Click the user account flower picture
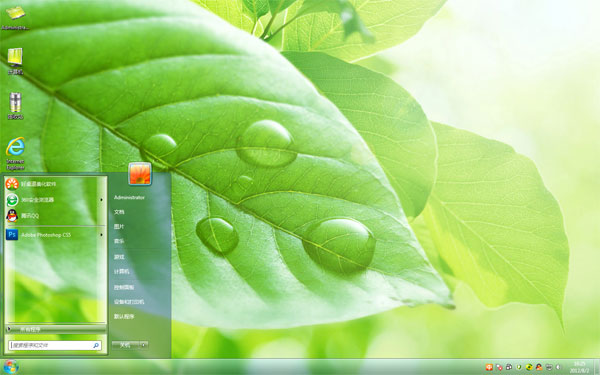Image resolution: width=600 pixels, height=375 pixels. click(140, 174)
